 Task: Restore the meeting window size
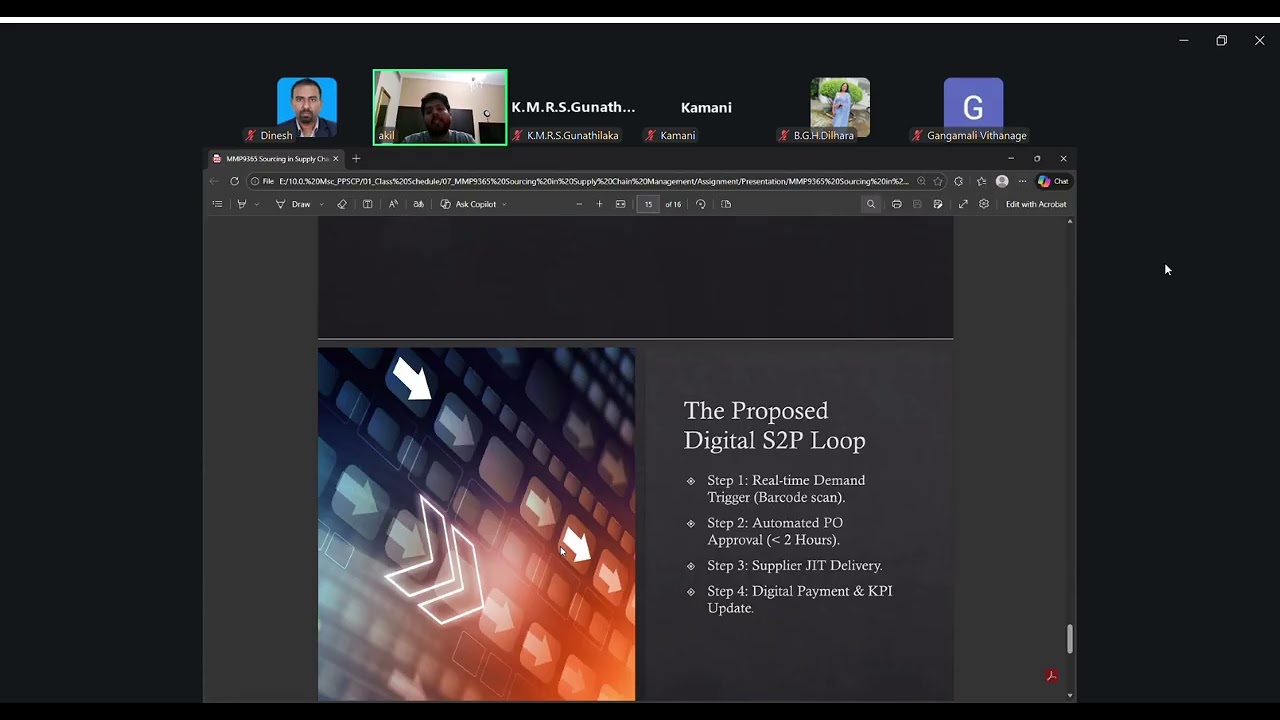coord(1221,40)
